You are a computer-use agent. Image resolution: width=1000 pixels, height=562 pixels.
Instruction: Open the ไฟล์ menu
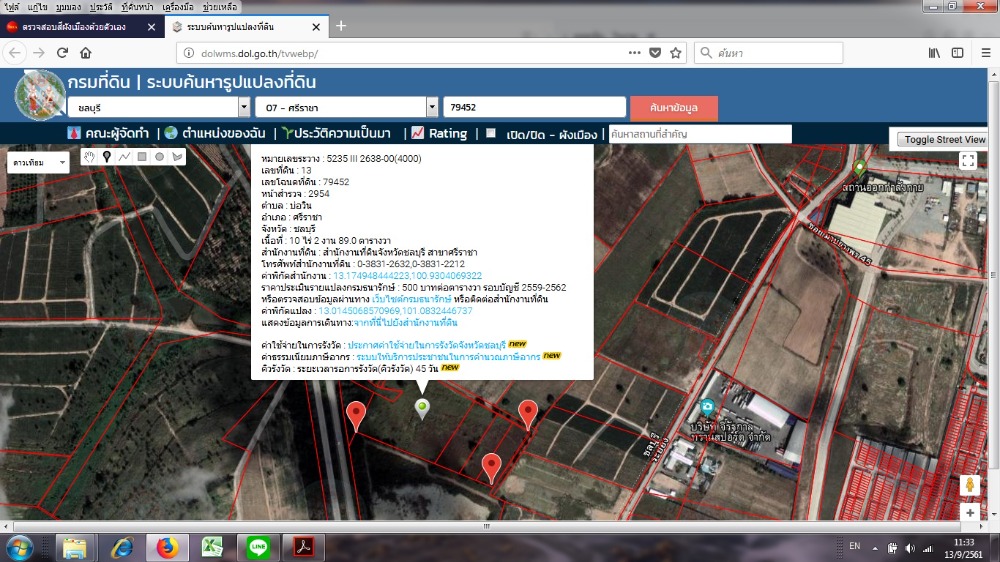pos(11,7)
